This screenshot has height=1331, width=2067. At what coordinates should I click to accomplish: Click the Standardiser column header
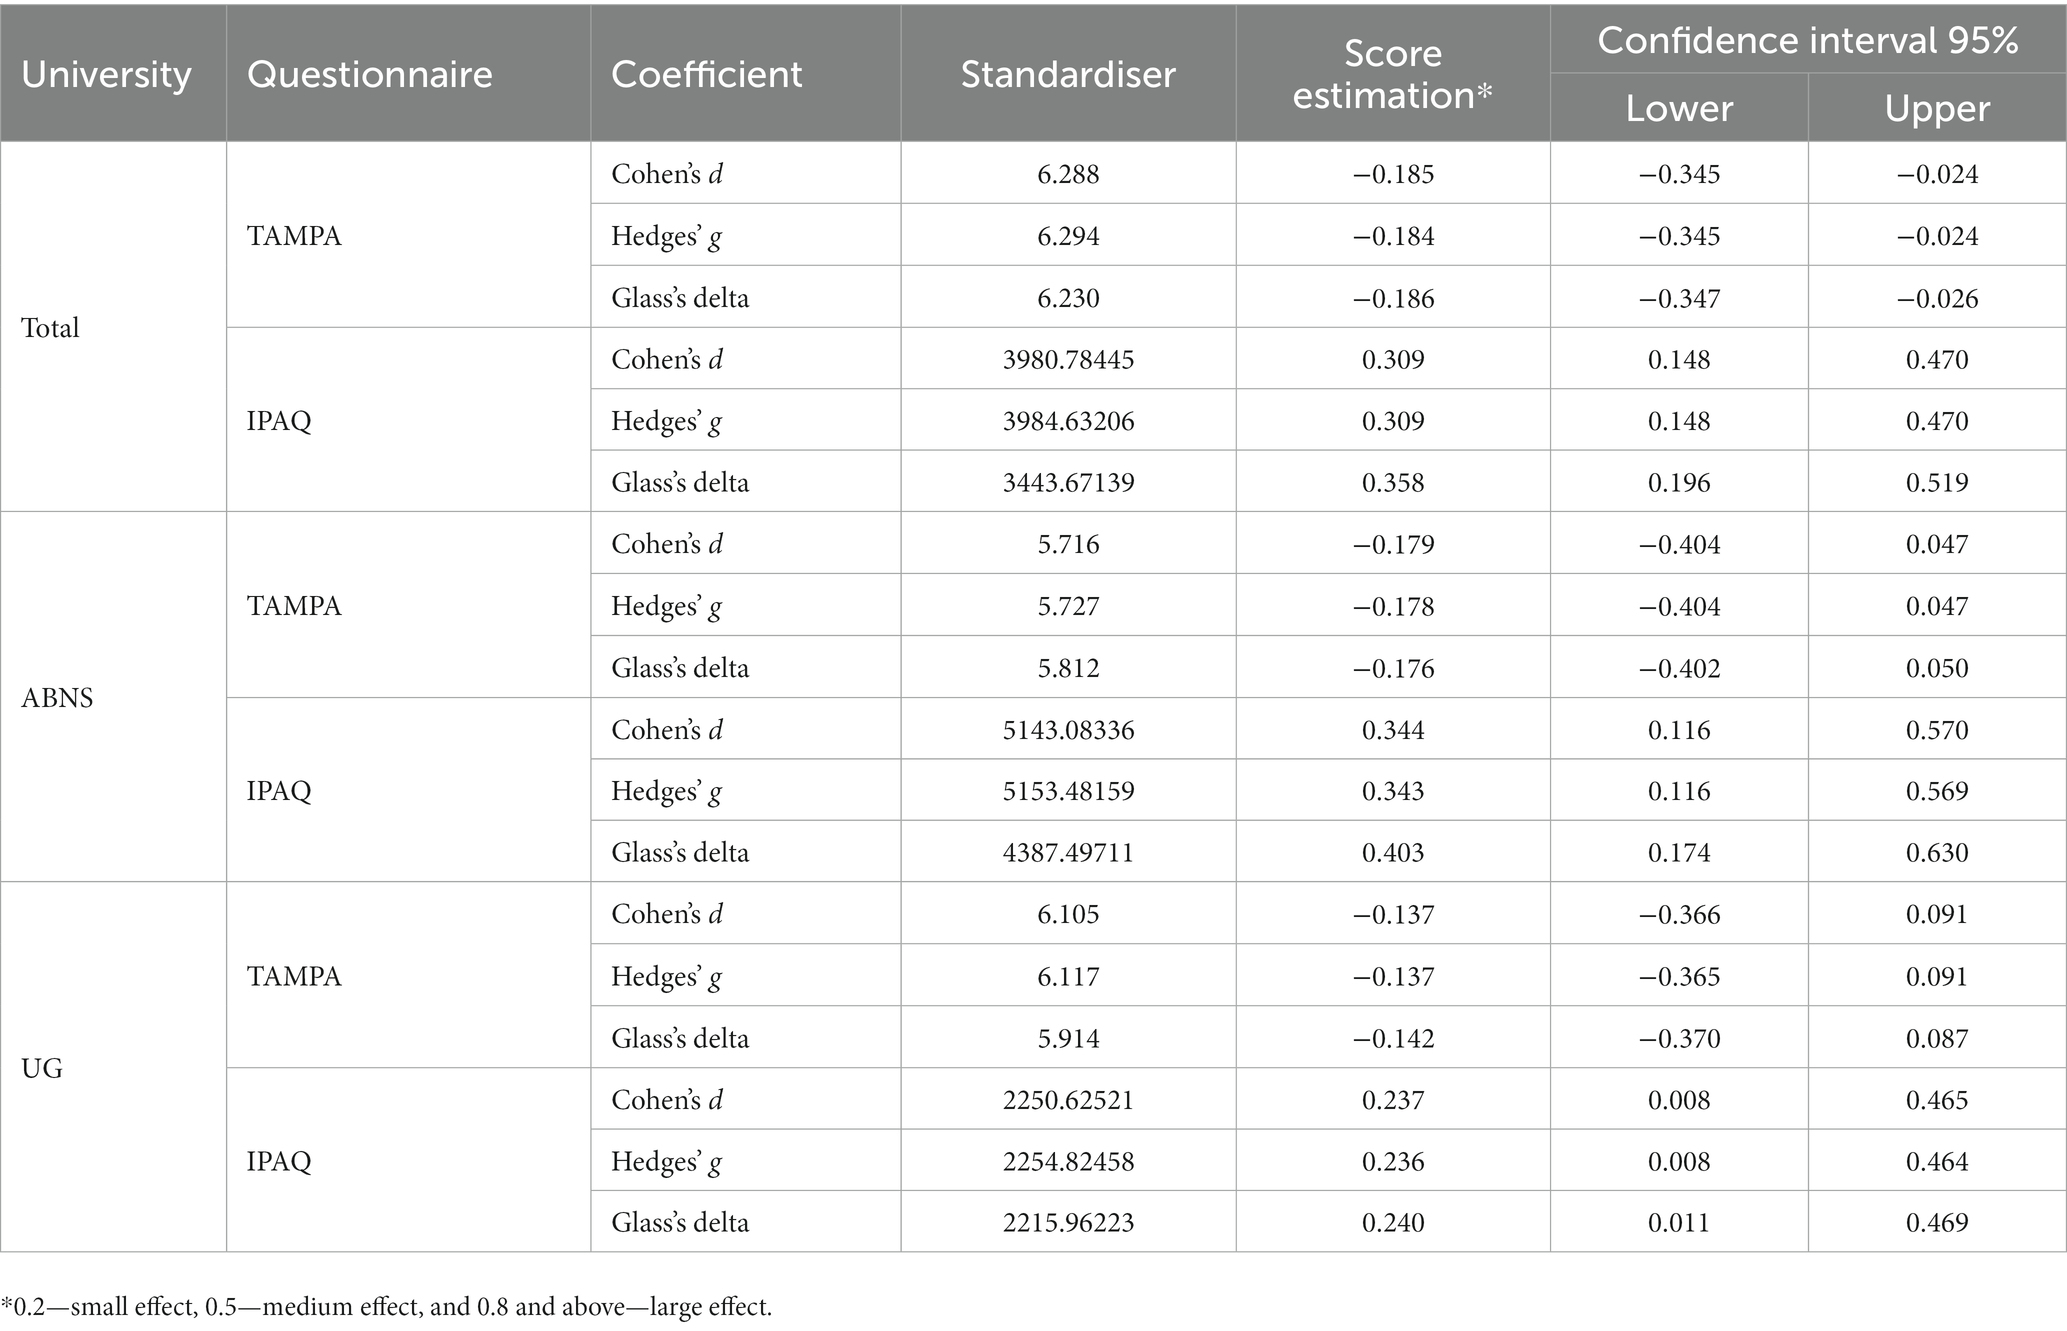click(1068, 74)
